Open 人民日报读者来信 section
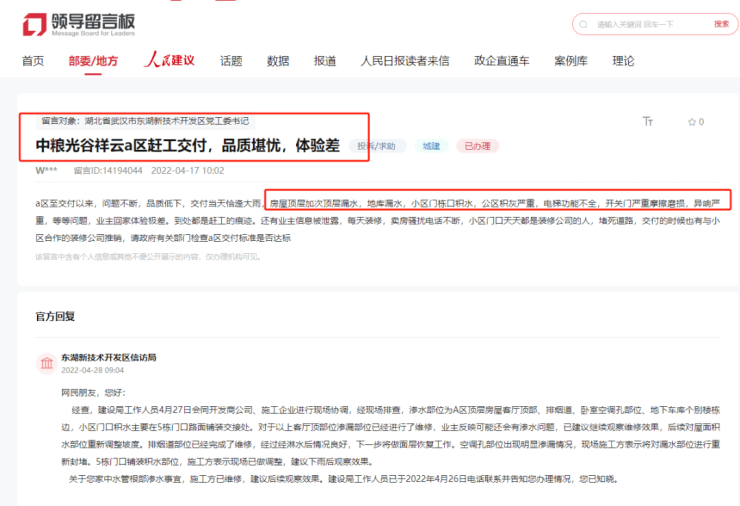 [405, 61]
